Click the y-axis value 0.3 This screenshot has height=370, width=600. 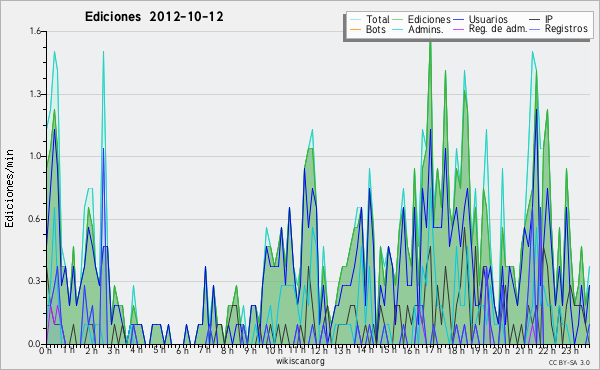coord(35,281)
